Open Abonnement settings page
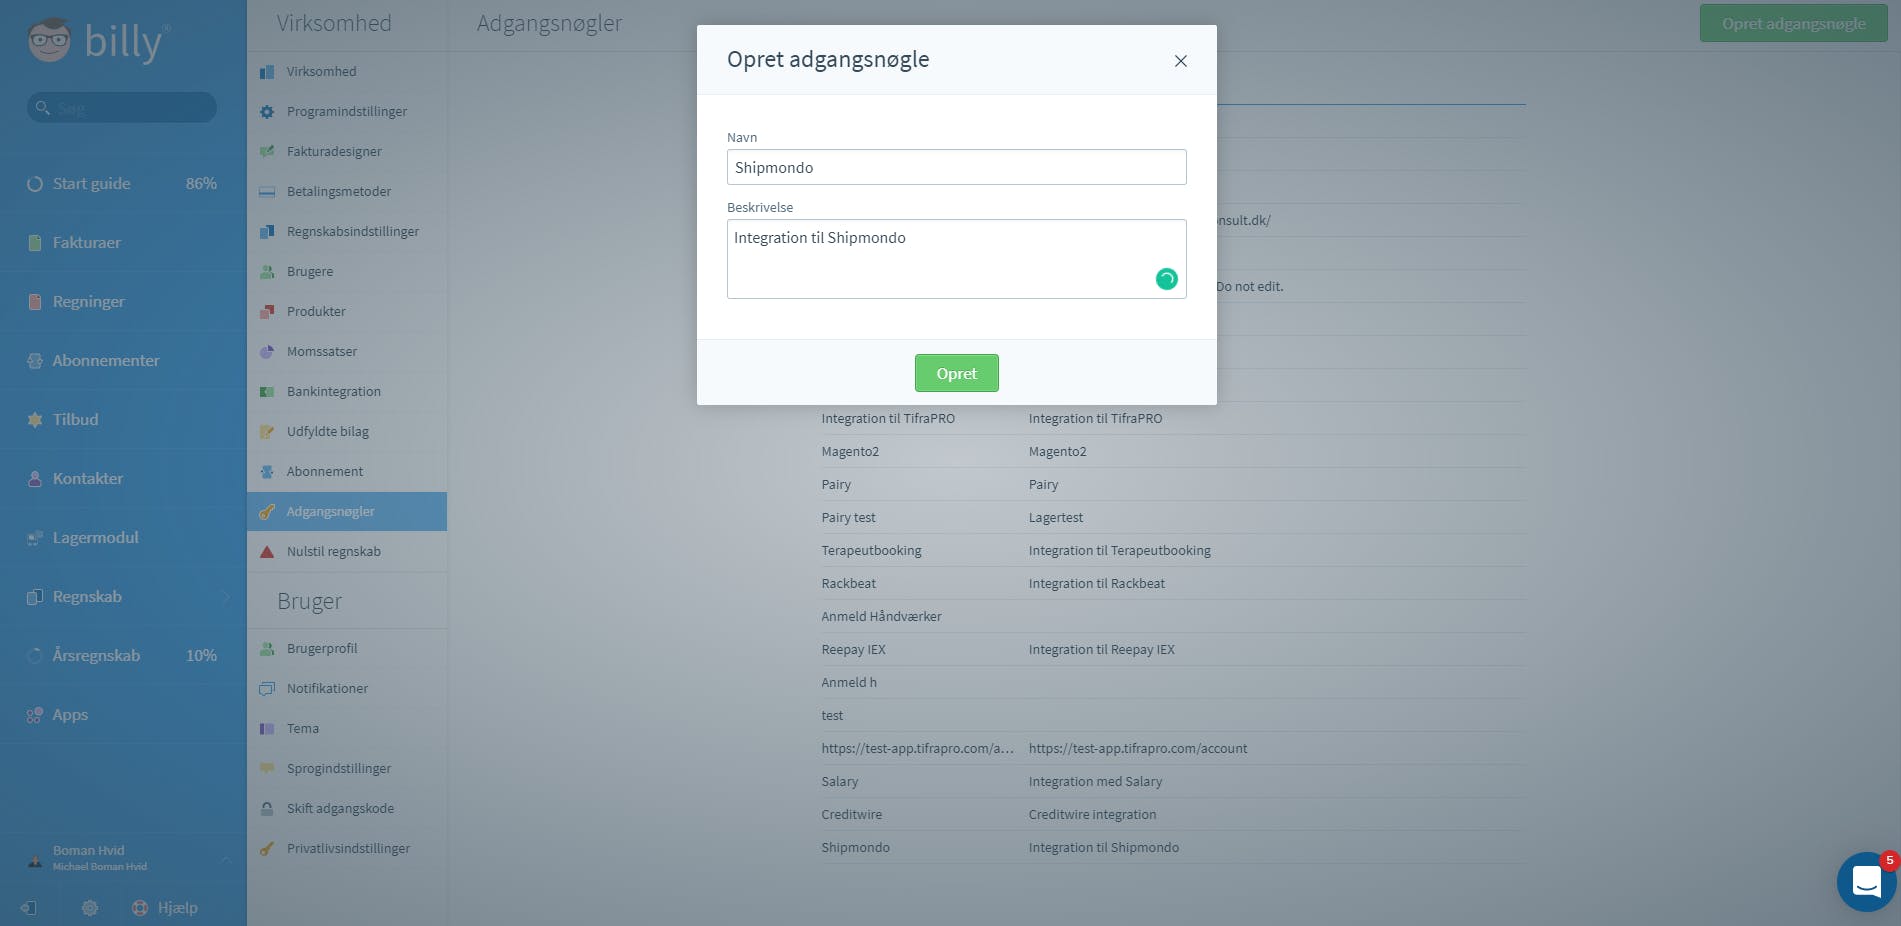The height and width of the screenshot is (926, 1901). click(347, 472)
